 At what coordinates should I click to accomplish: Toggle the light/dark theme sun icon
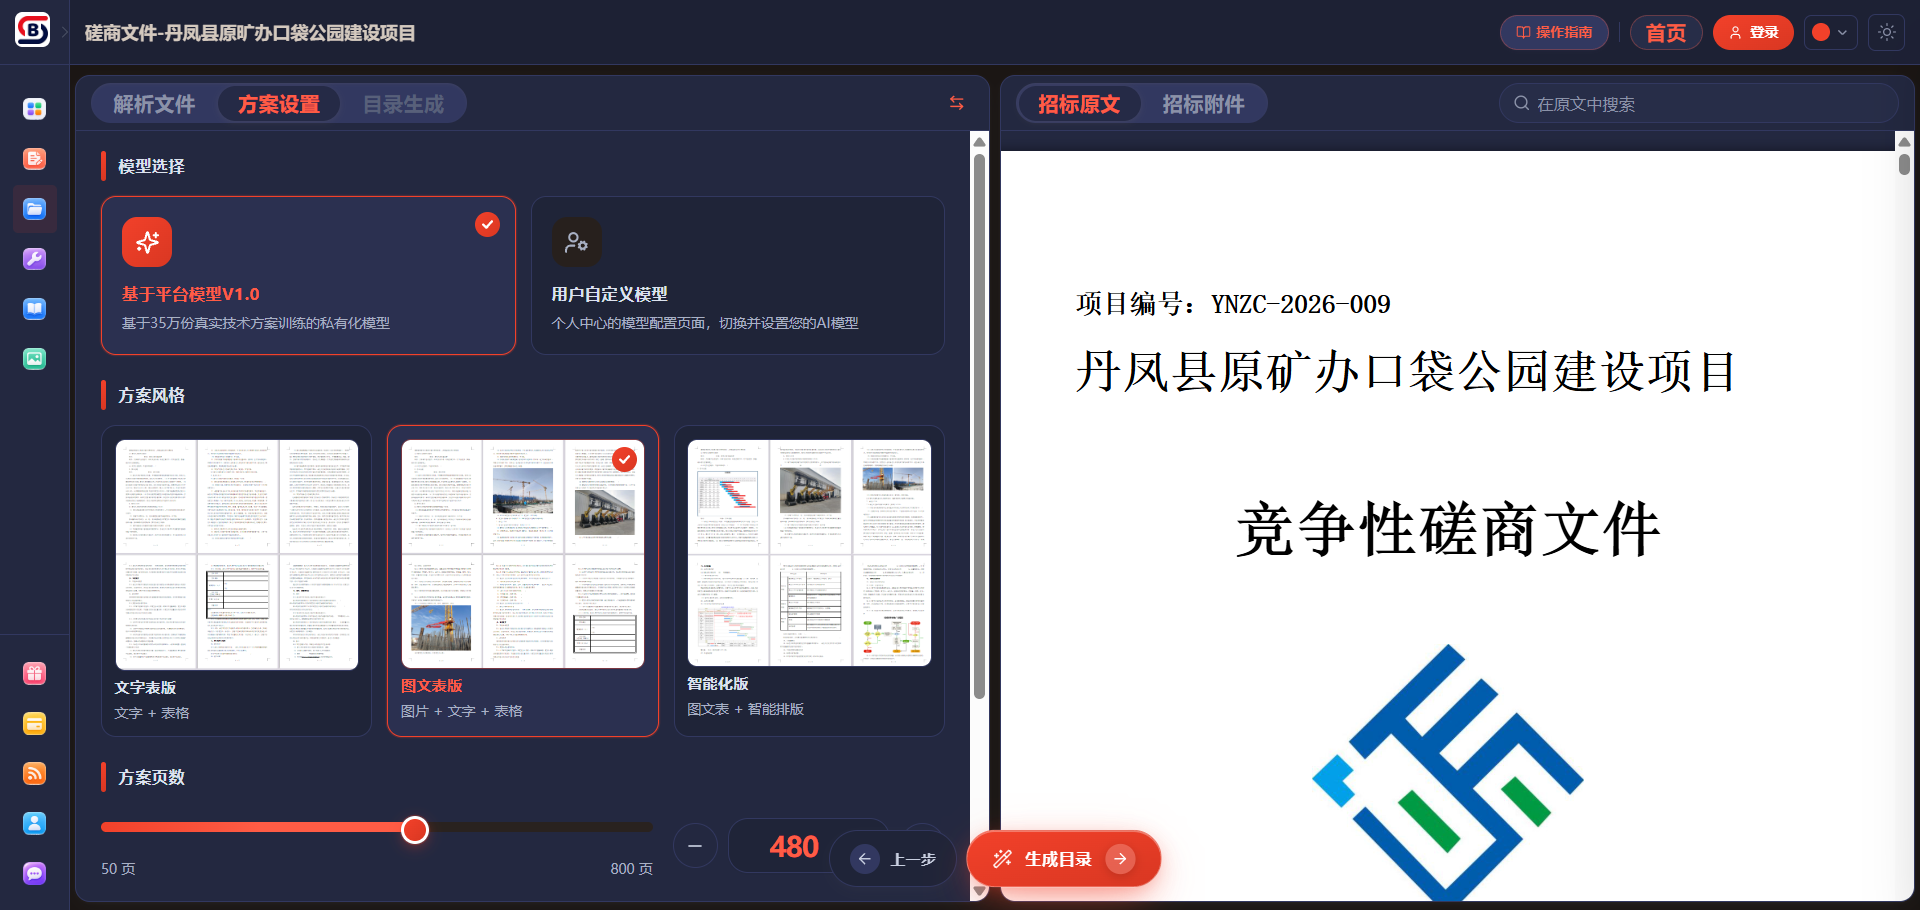click(1887, 32)
